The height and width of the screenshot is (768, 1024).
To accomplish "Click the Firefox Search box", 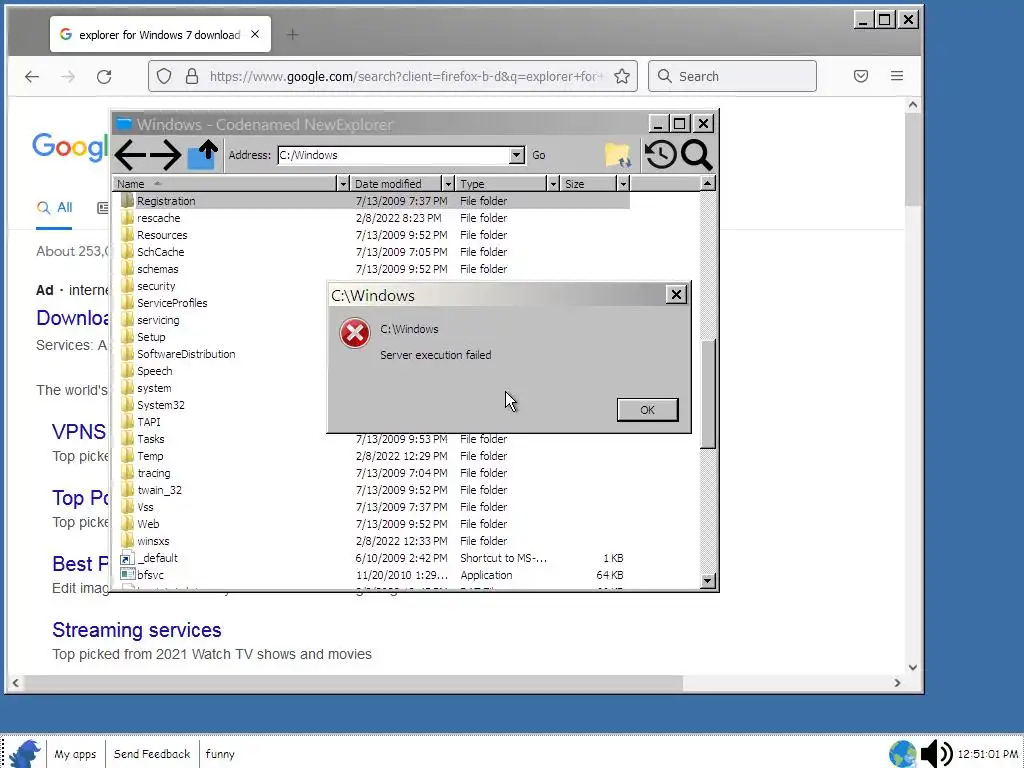I will click(x=732, y=76).
